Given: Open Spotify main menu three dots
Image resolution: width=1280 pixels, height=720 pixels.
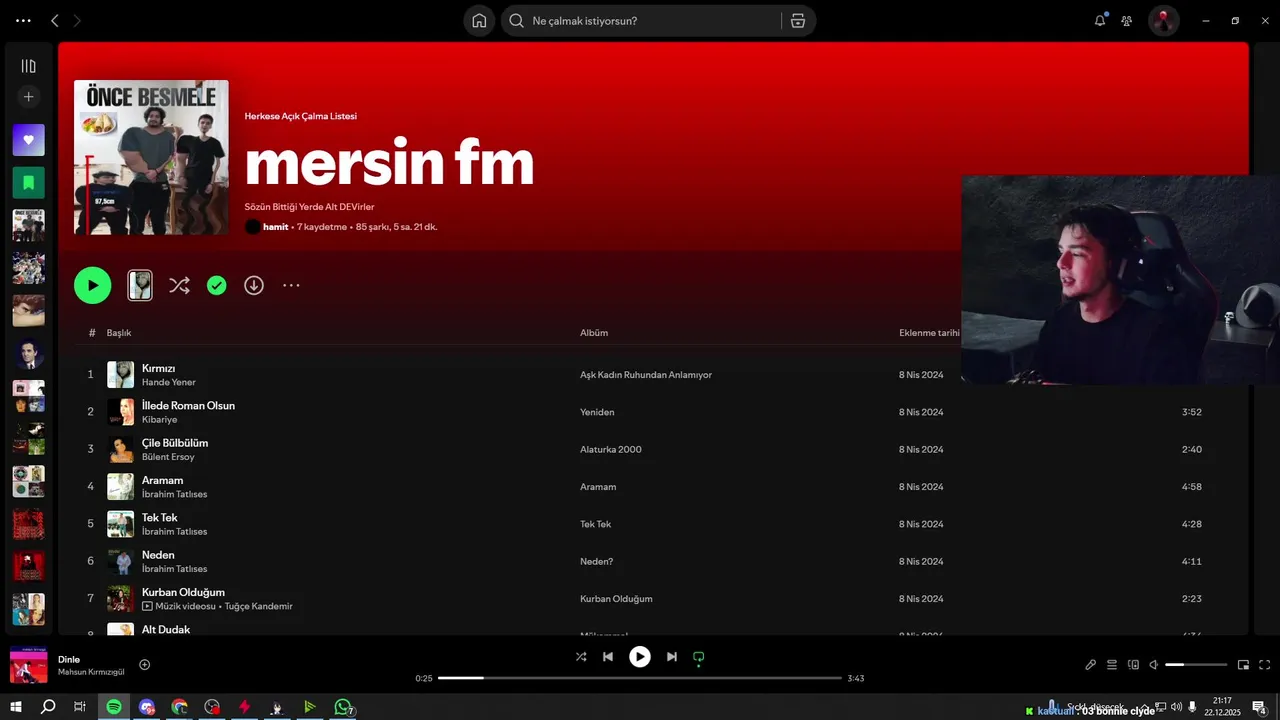Looking at the screenshot, I should pos(24,20).
